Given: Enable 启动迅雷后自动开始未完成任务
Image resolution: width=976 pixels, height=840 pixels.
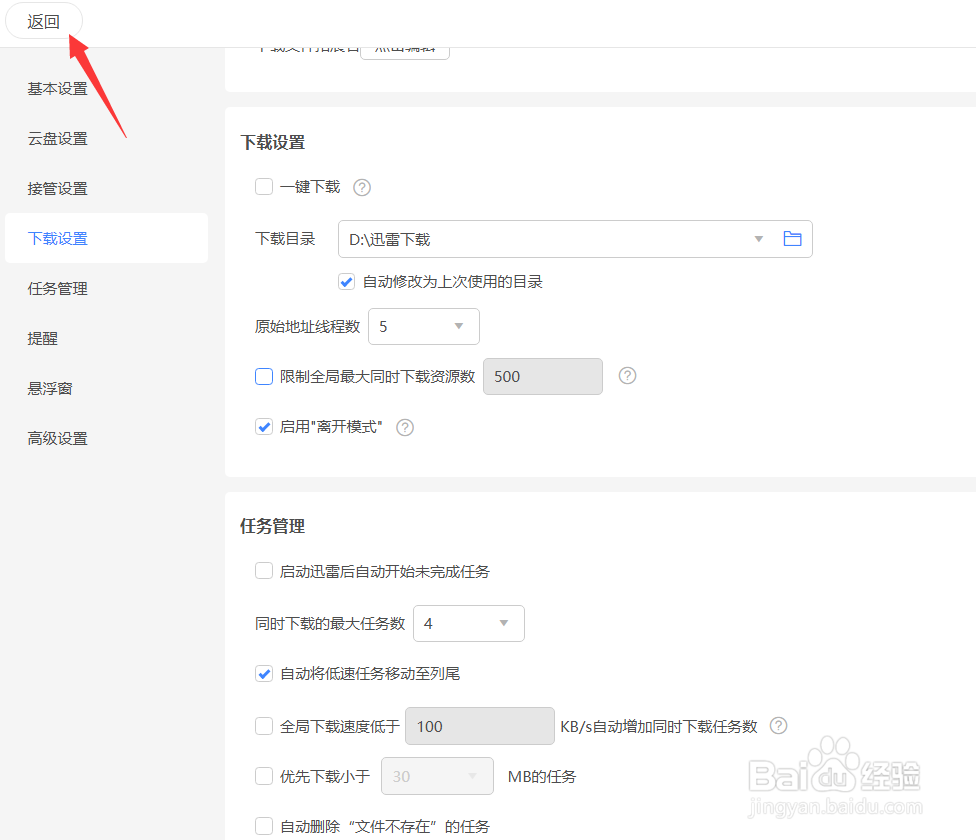Looking at the screenshot, I should point(263,568).
